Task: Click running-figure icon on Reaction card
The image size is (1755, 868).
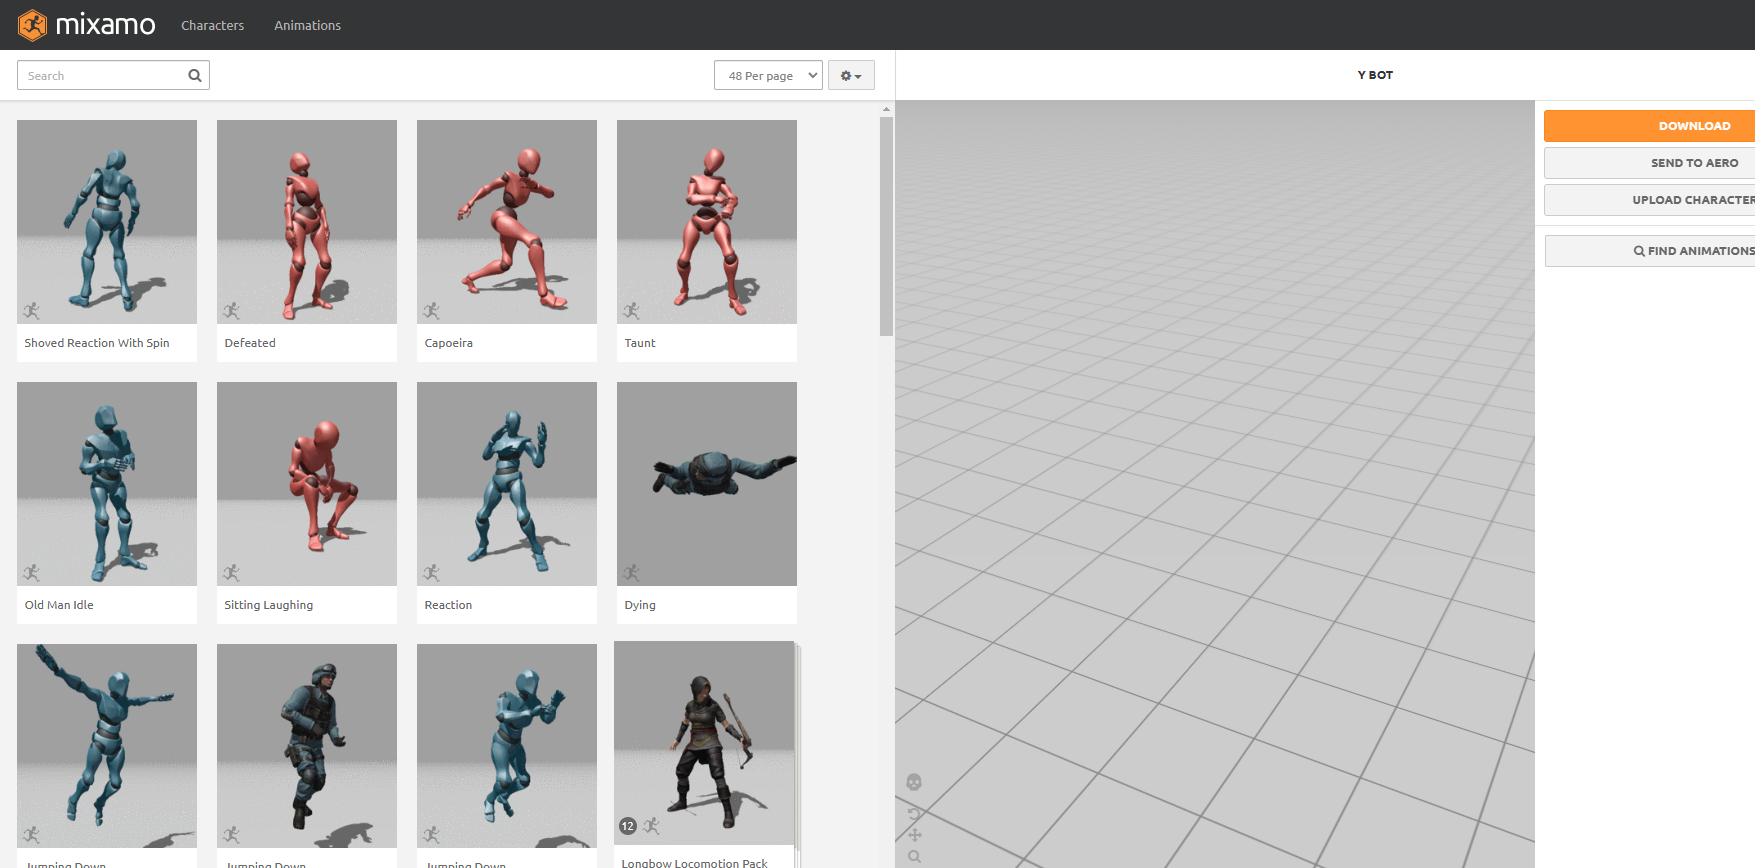Action: (432, 572)
